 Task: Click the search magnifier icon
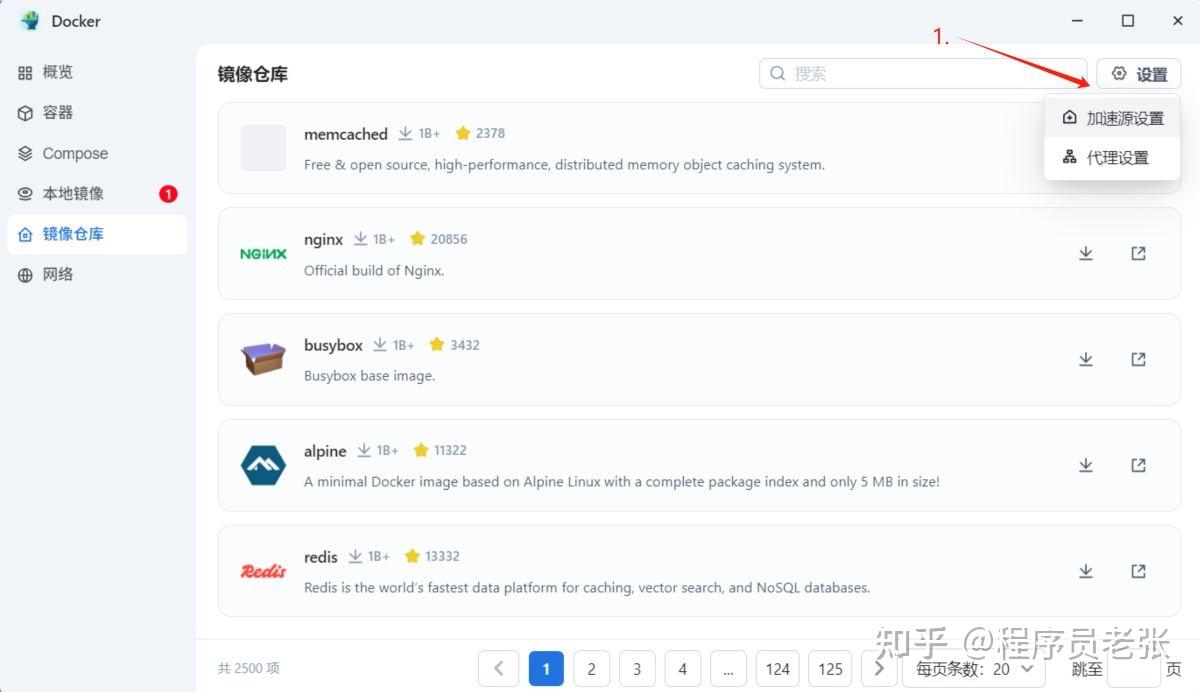point(777,73)
